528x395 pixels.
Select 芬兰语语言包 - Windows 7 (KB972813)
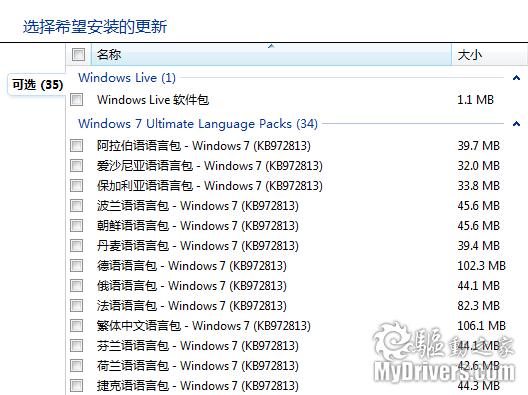pyautogui.click(x=198, y=346)
